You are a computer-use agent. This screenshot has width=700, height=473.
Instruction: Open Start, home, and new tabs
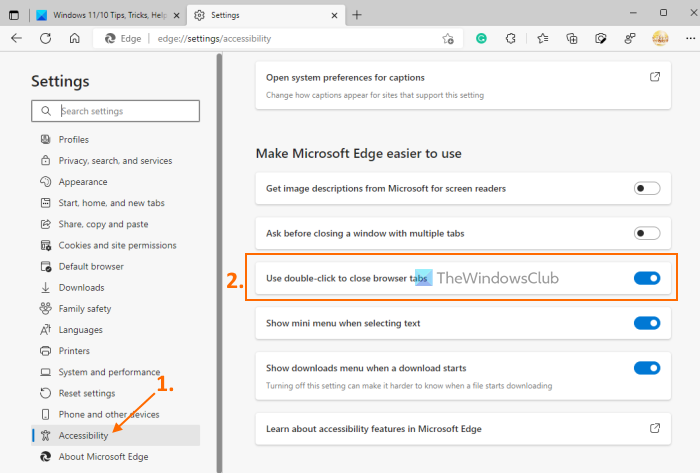click(x=115, y=203)
